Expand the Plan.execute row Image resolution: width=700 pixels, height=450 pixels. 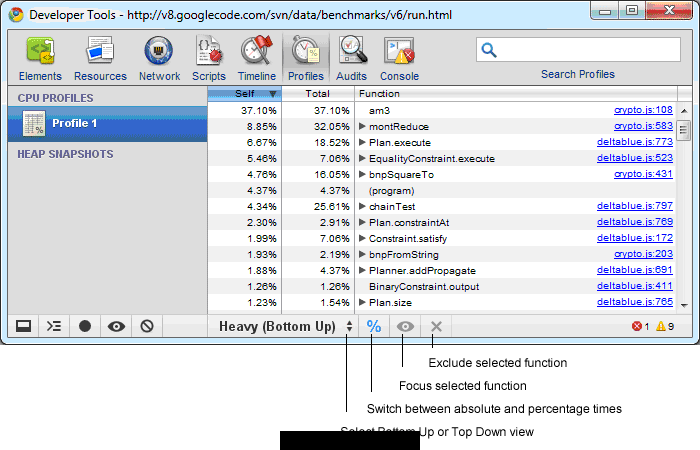[x=362, y=142]
